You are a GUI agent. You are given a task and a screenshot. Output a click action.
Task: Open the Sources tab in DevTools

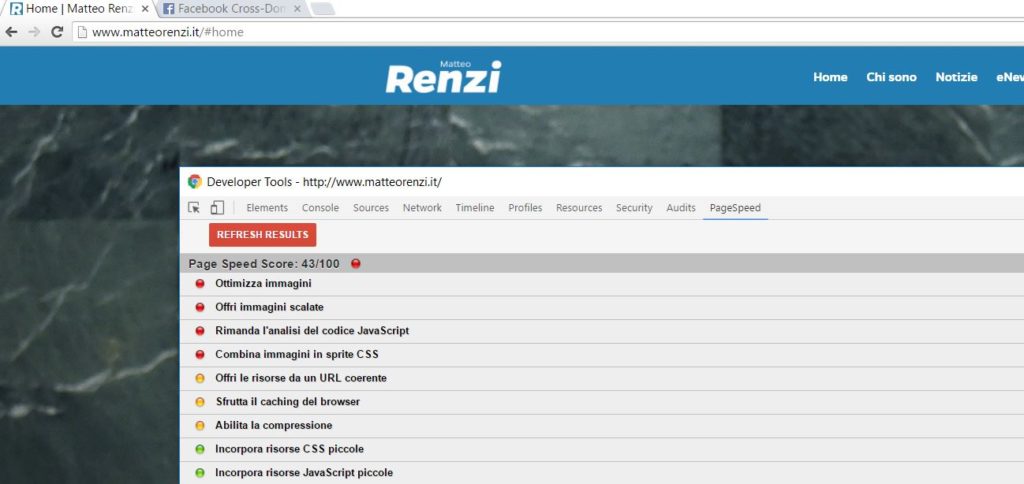pos(371,208)
